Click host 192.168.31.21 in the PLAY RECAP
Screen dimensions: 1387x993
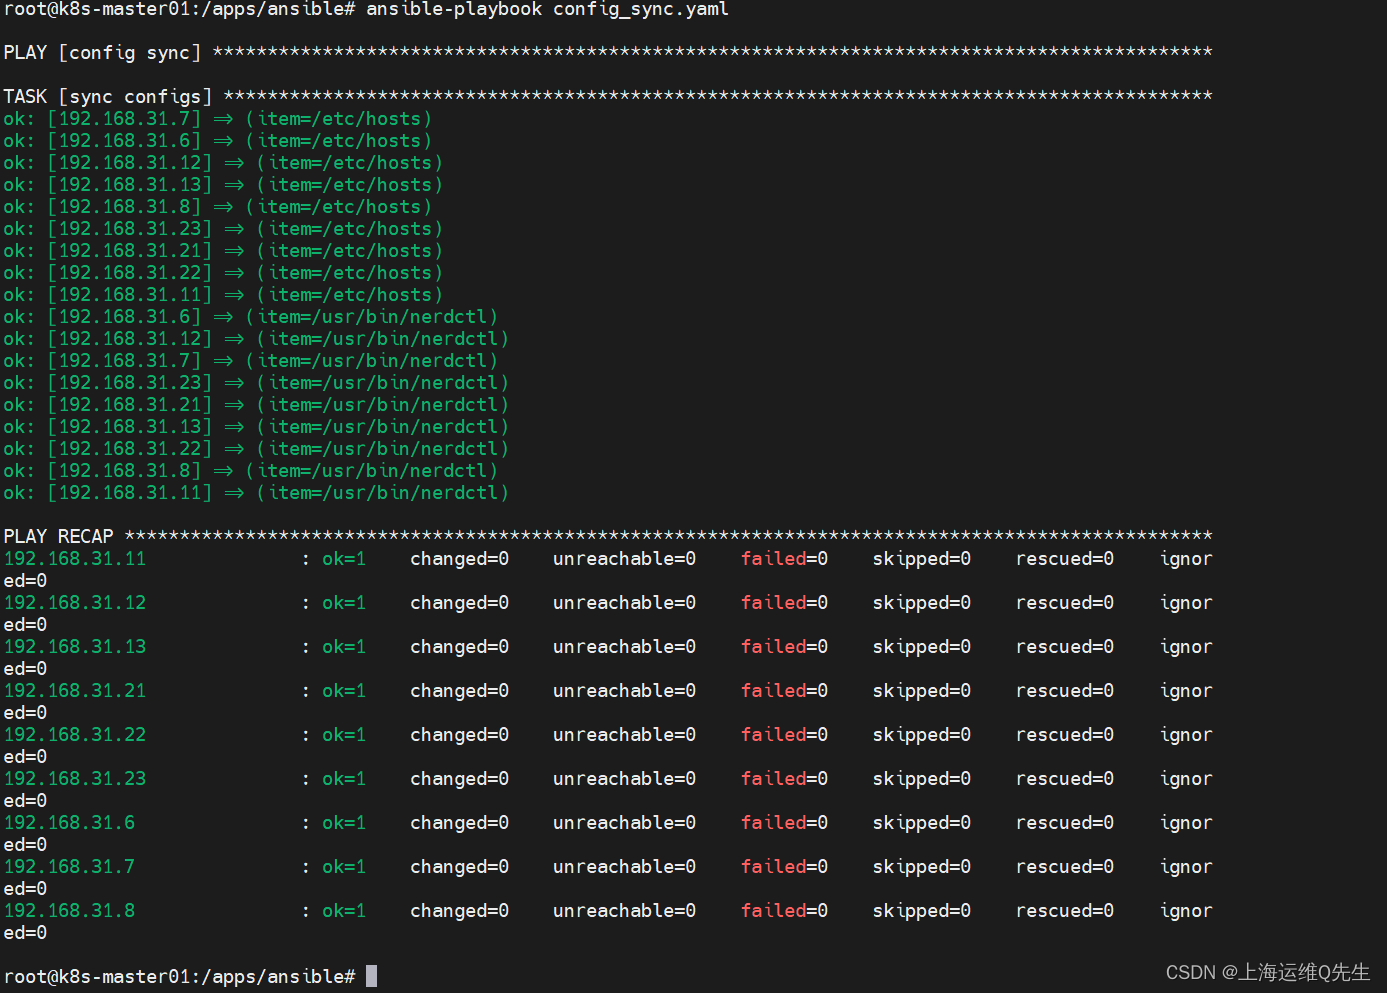coord(75,691)
